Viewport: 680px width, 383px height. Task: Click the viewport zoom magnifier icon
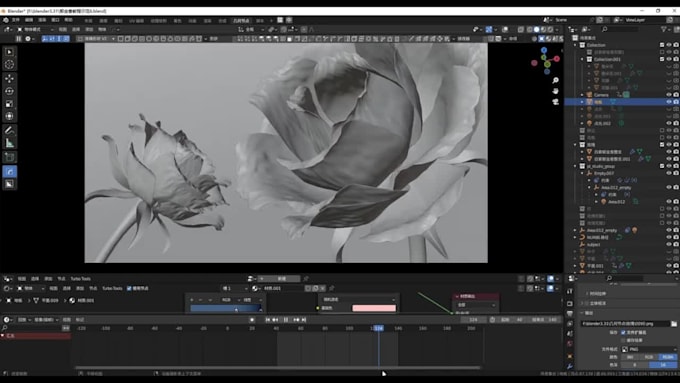[556, 80]
